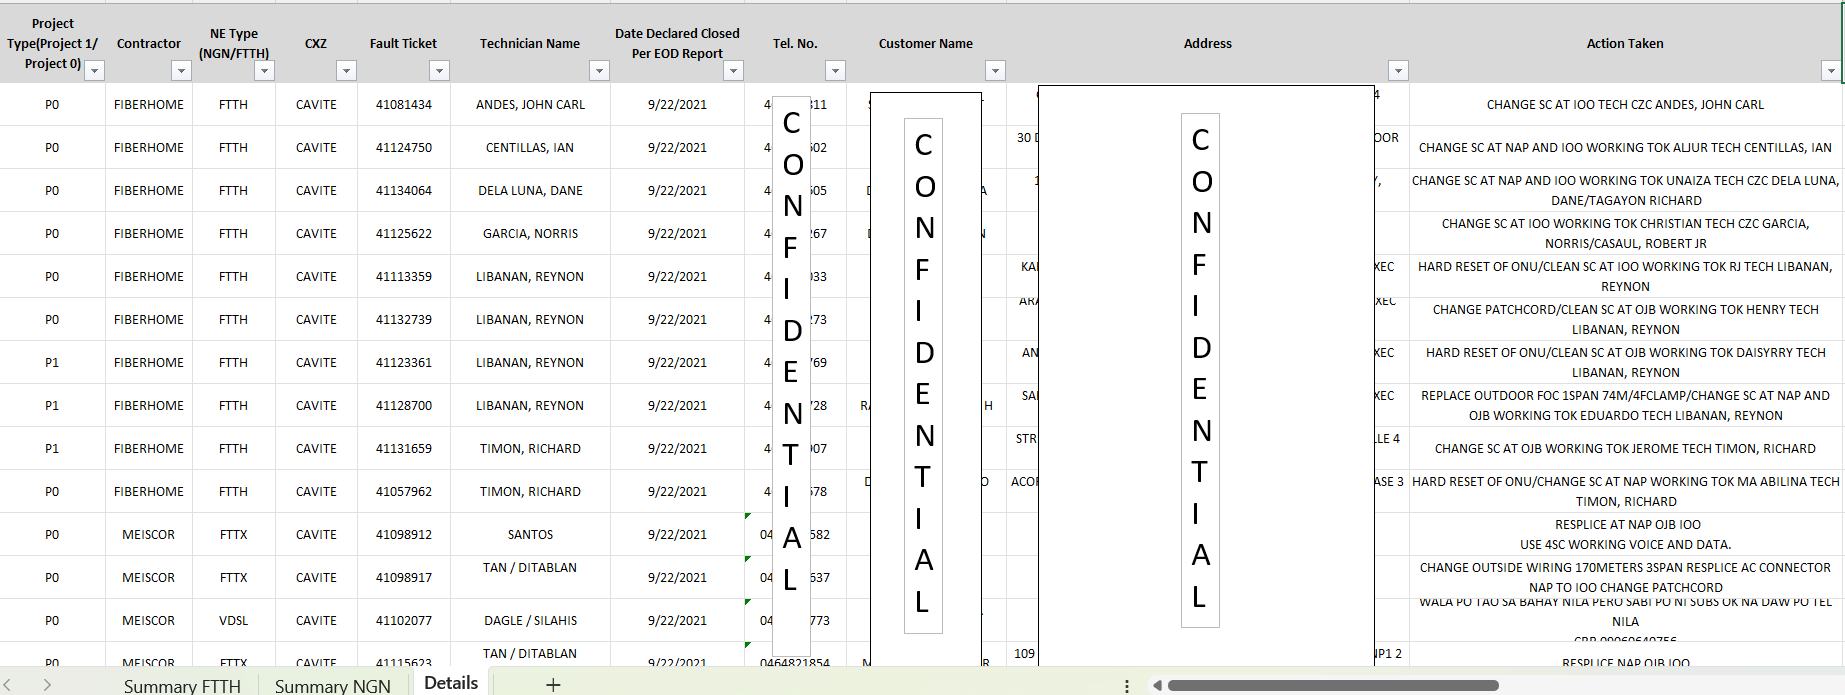
Task: Select technician cell CENTILLAS, IAN
Action: 530,147
